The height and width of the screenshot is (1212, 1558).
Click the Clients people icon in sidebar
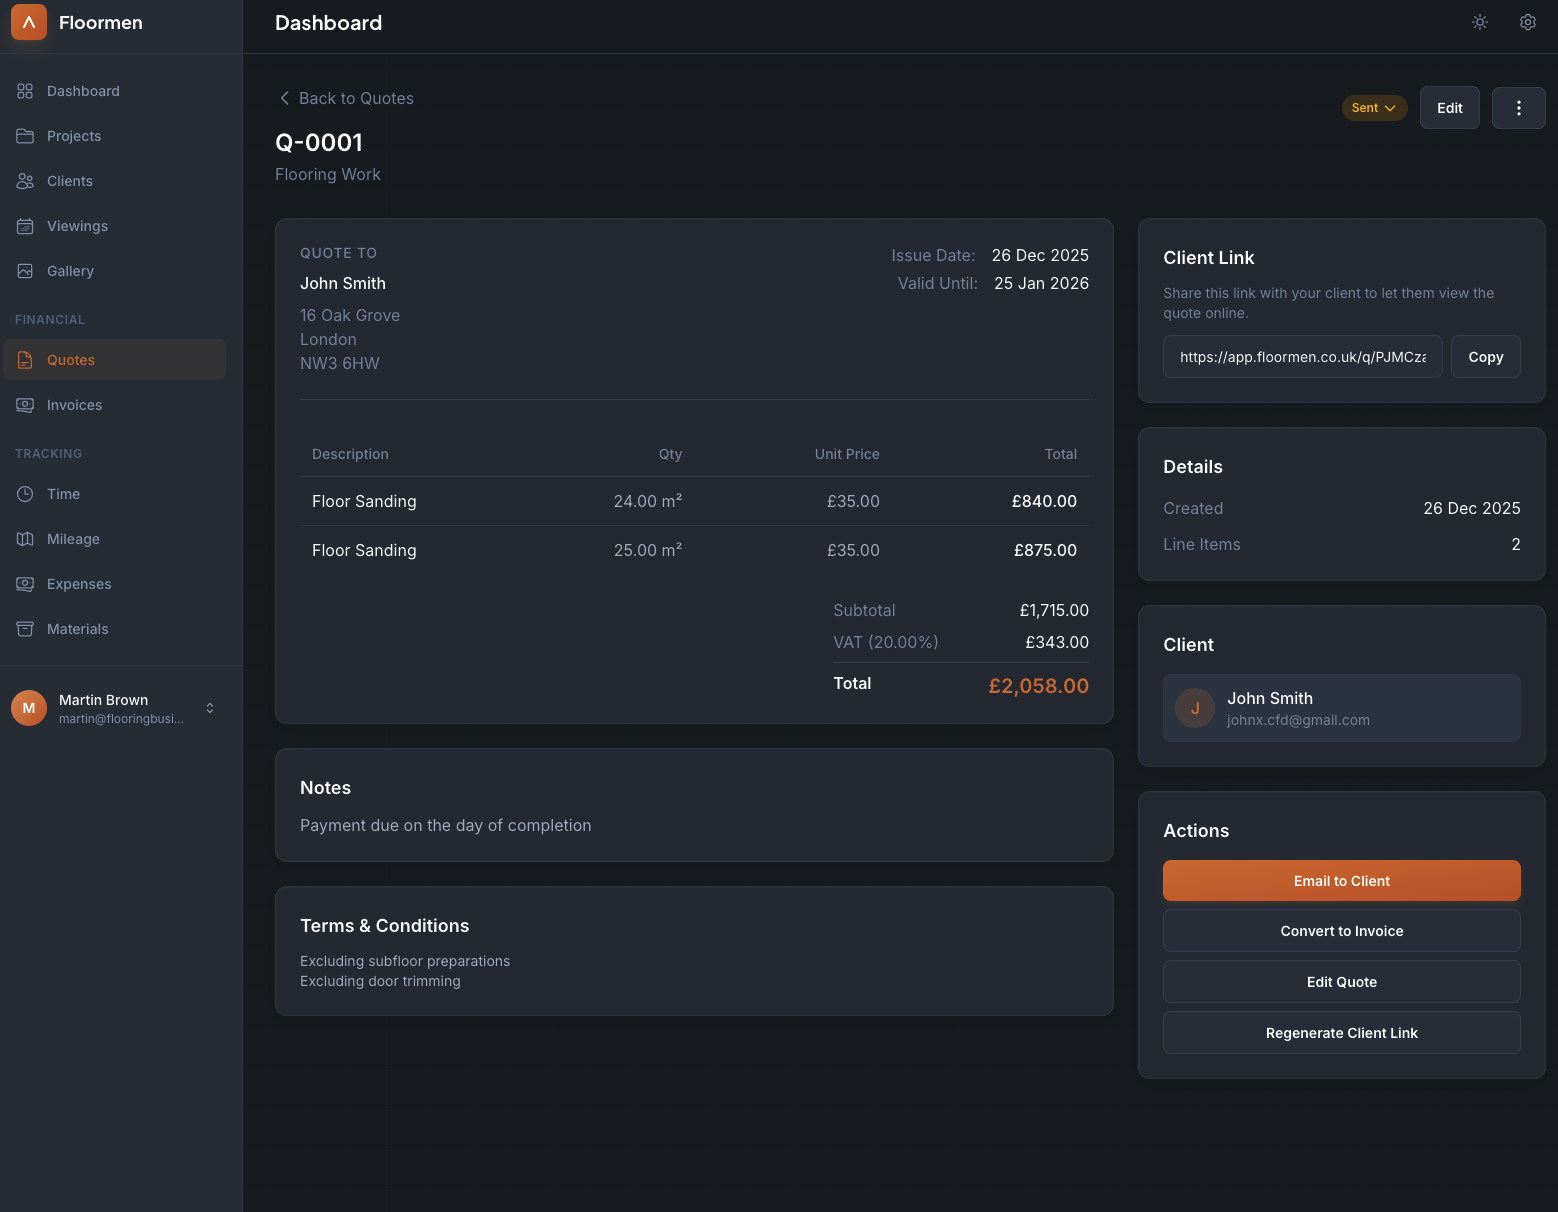point(25,181)
